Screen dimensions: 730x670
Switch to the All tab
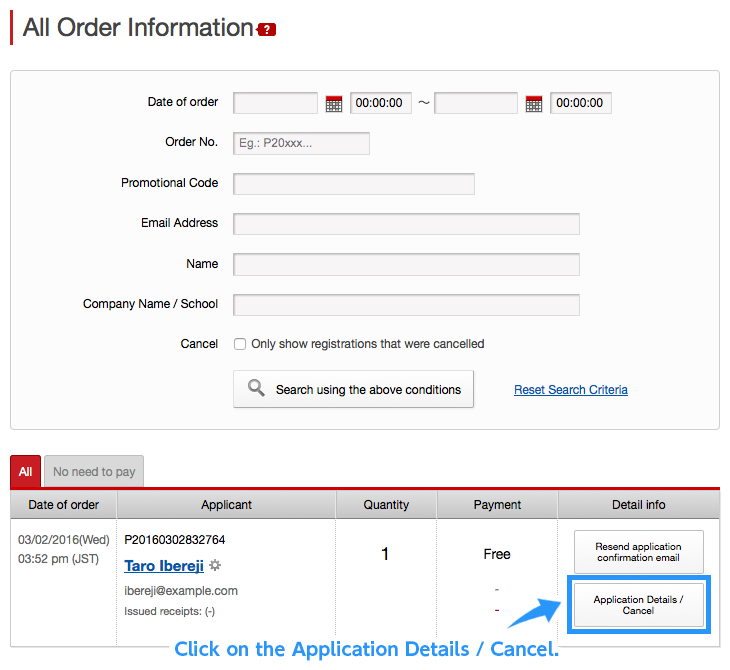(x=26, y=472)
